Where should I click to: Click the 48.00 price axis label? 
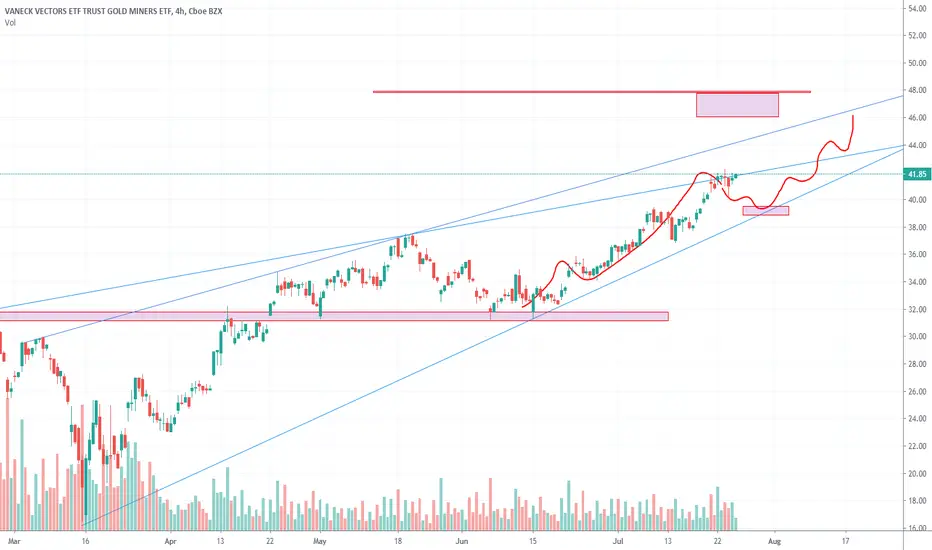pos(917,90)
